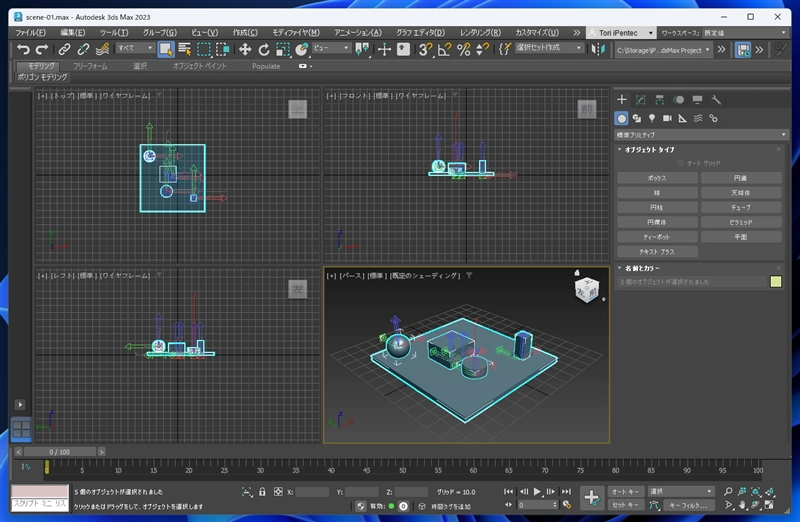This screenshot has width=800, height=522.
Task: Click the Unlink Selection broken-chain icon
Action: [83, 49]
